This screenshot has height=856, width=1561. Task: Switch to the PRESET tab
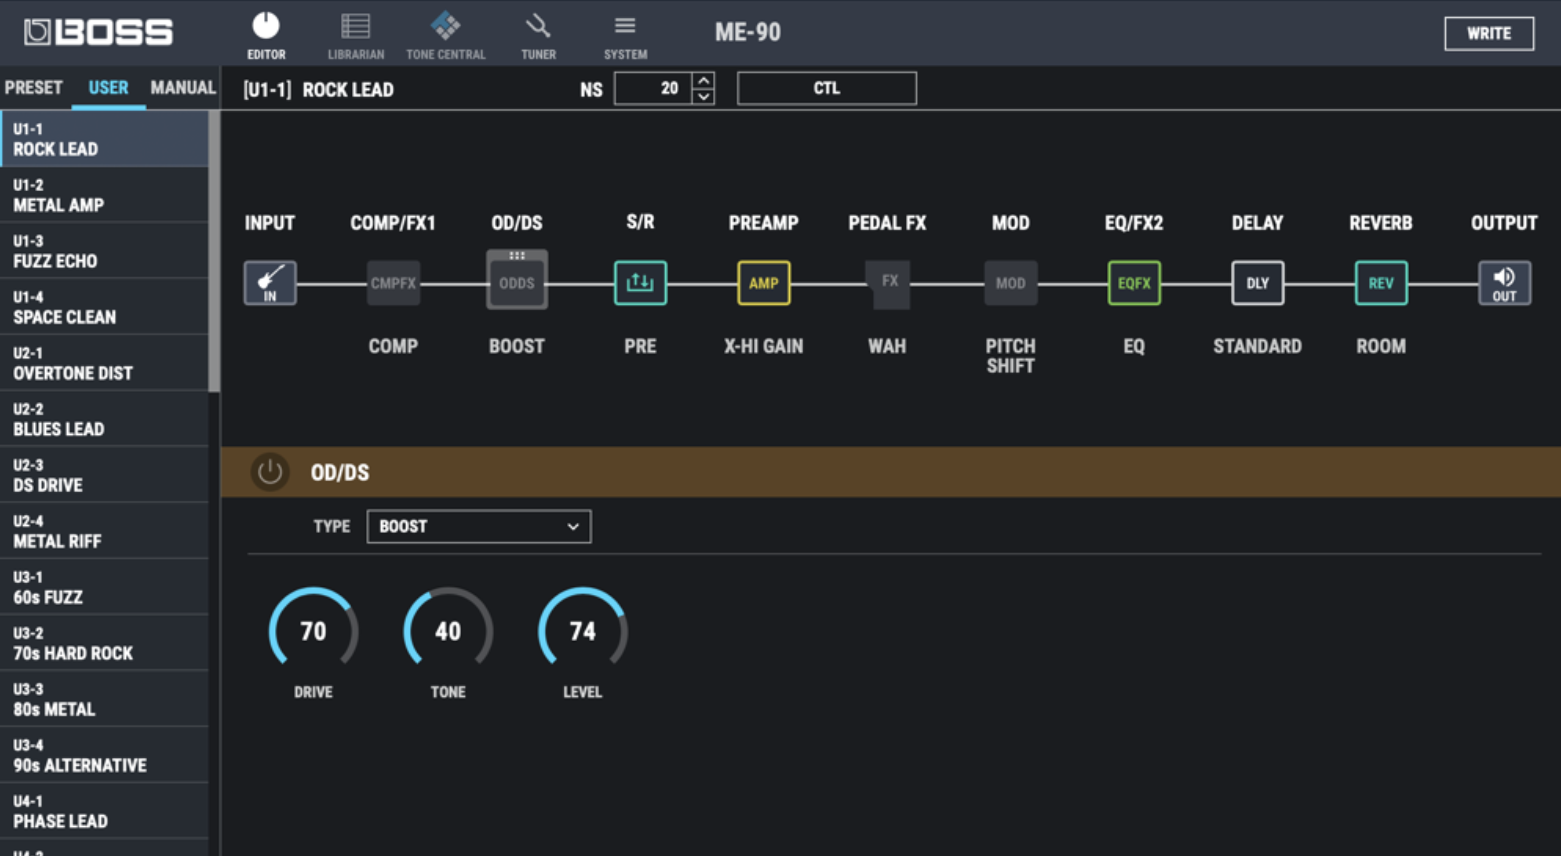coord(34,88)
